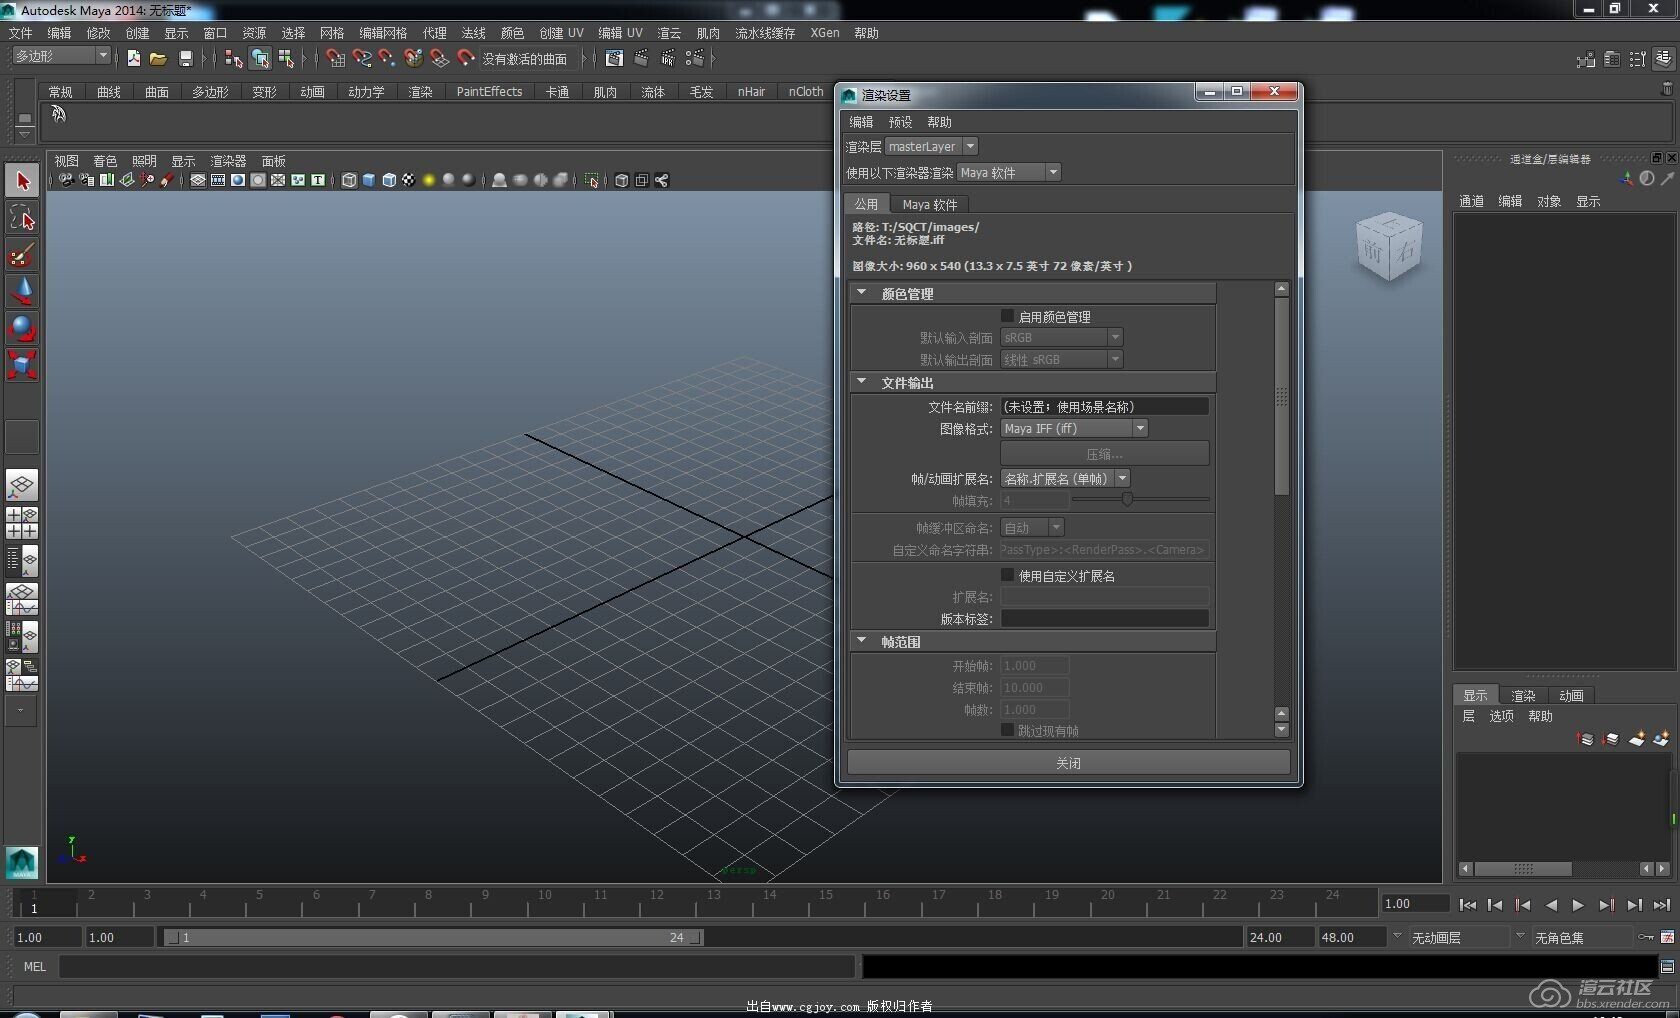
Task: Play the animation backwards
Action: pyautogui.click(x=1551, y=905)
